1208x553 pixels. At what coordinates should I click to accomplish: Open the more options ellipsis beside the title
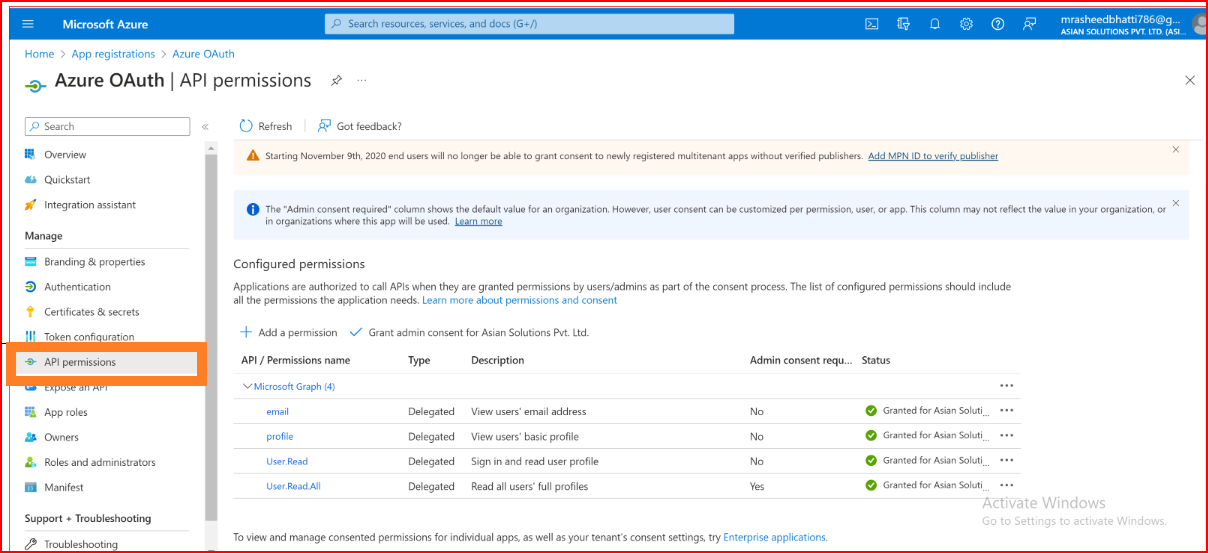point(362,81)
